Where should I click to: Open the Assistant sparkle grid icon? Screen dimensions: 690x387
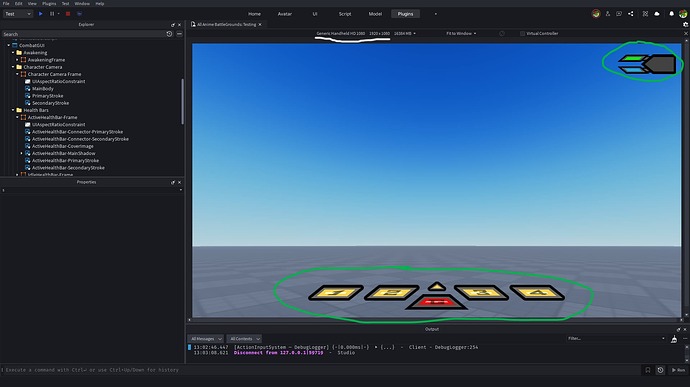click(x=645, y=14)
